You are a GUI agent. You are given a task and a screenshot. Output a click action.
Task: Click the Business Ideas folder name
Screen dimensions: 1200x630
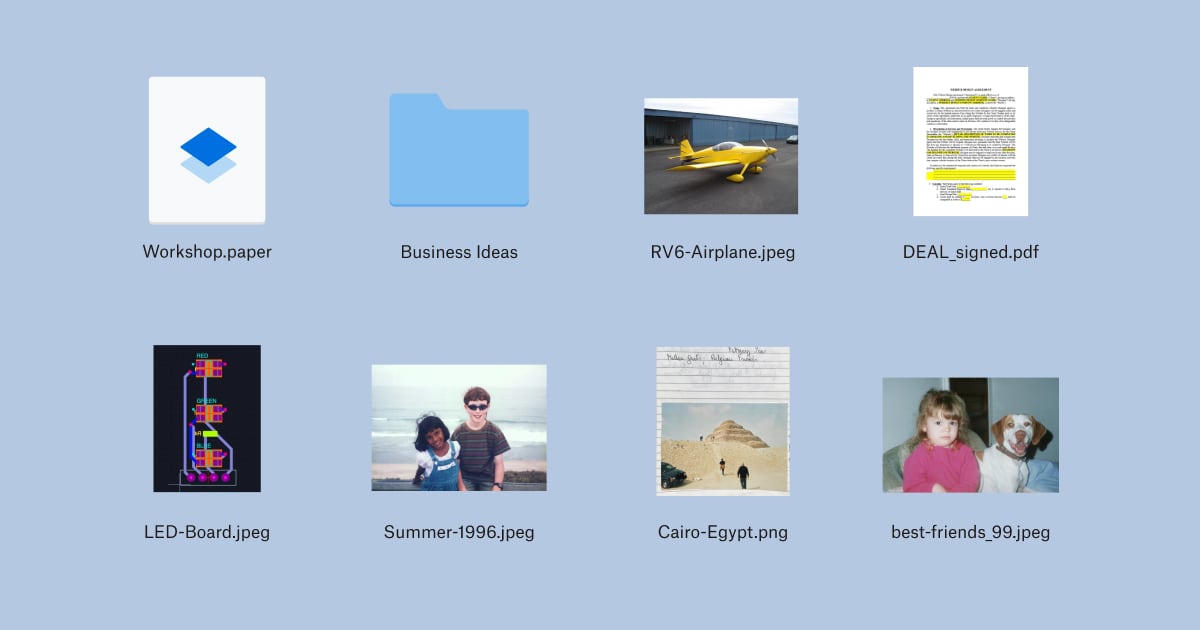[459, 252]
